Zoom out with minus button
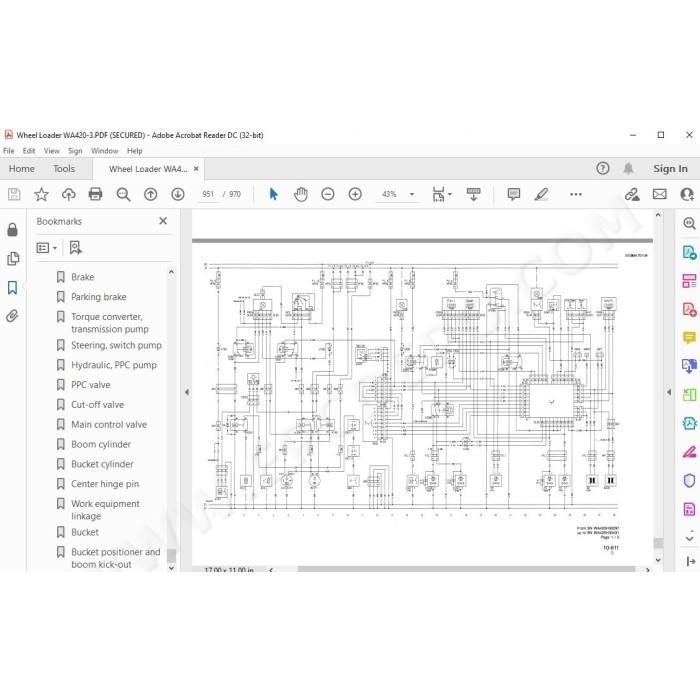The width and height of the screenshot is (700, 700). coord(328,194)
